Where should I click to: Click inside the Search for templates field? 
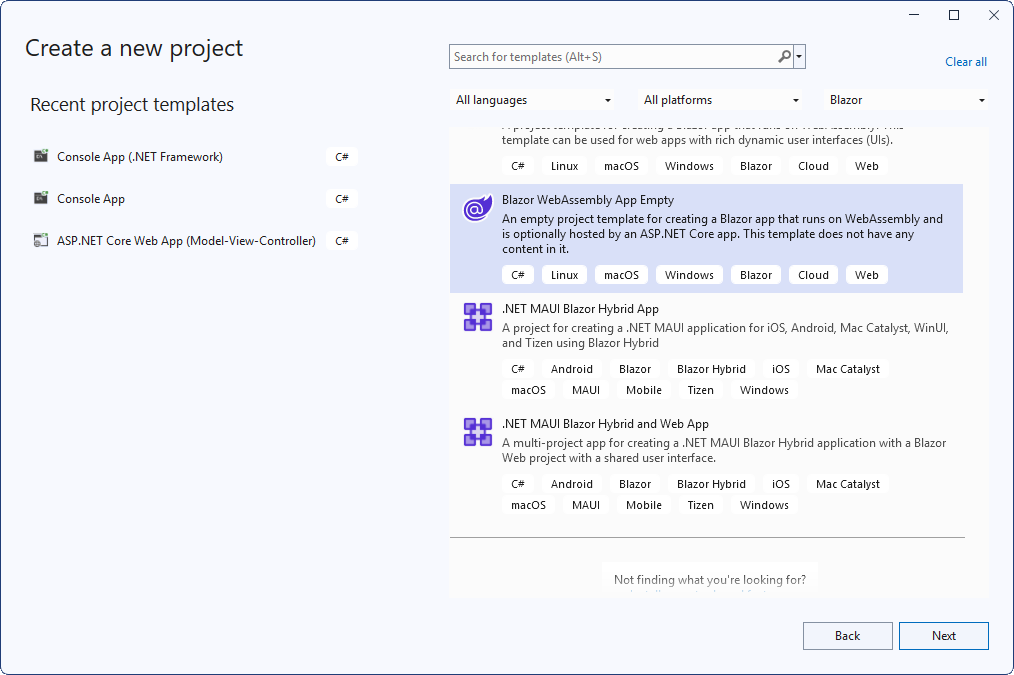(600, 56)
